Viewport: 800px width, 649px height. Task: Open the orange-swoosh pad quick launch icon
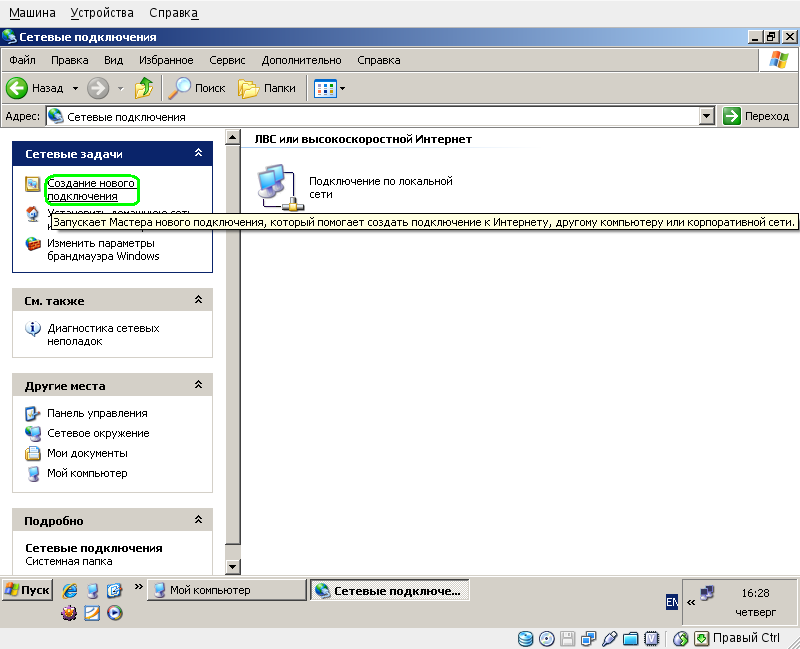[92, 612]
